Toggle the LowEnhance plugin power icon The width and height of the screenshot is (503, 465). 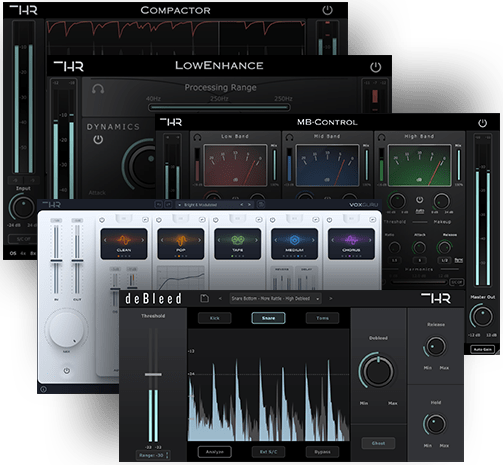[375, 67]
